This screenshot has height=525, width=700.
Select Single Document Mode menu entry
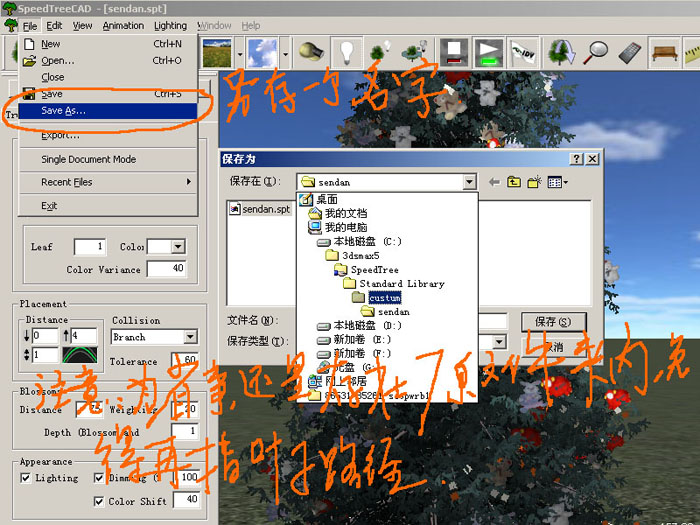pyautogui.click(x=108, y=159)
